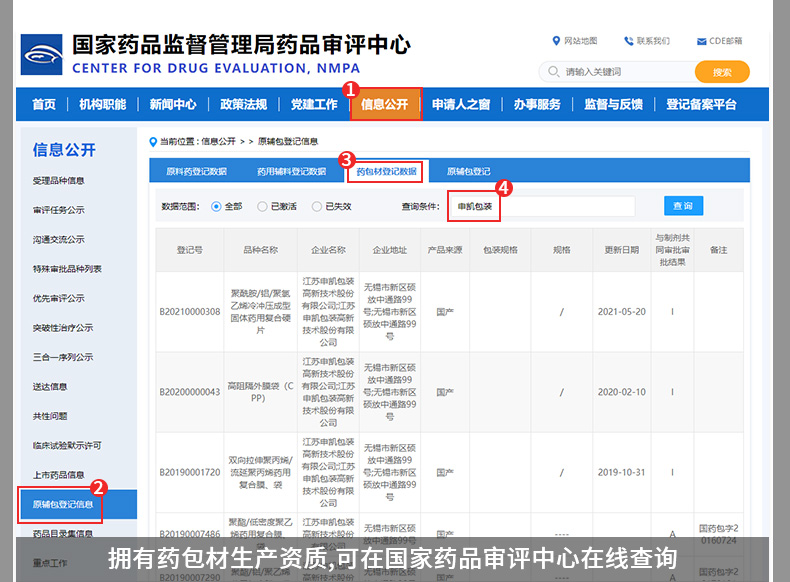Click the CDE邮箱 envelope icon
This screenshot has width=790, height=582.
point(701,41)
